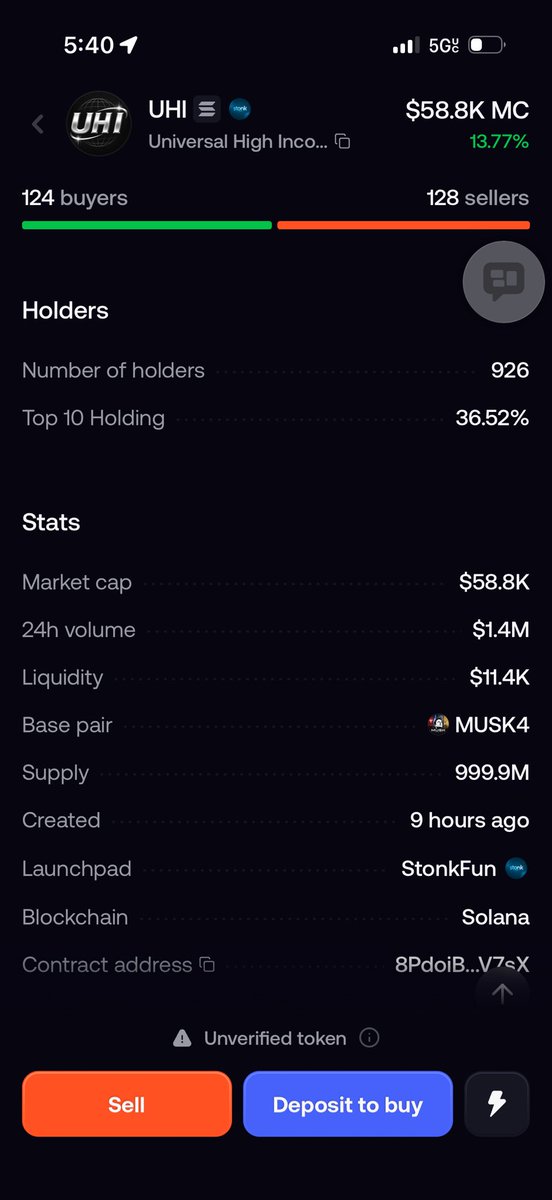Copy the contract address icon

coord(207,965)
